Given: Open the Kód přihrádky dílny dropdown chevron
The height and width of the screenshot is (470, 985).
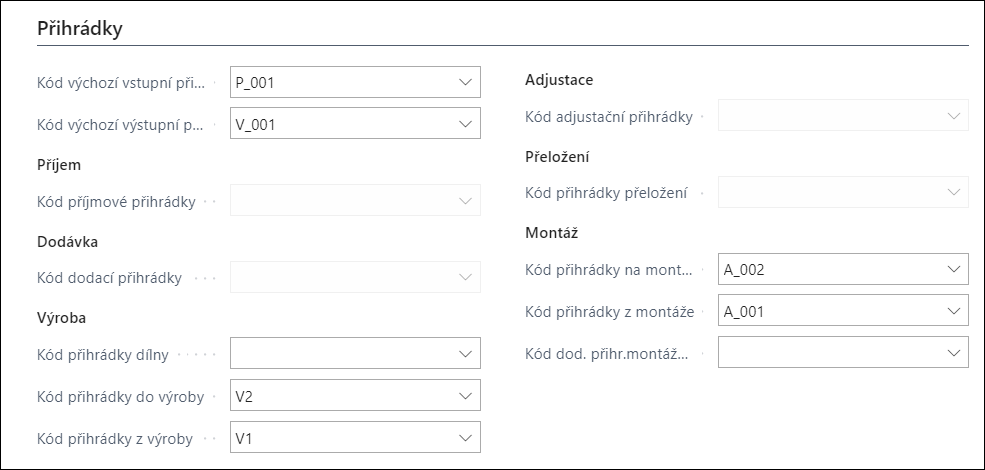Looking at the screenshot, I should tap(465, 354).
